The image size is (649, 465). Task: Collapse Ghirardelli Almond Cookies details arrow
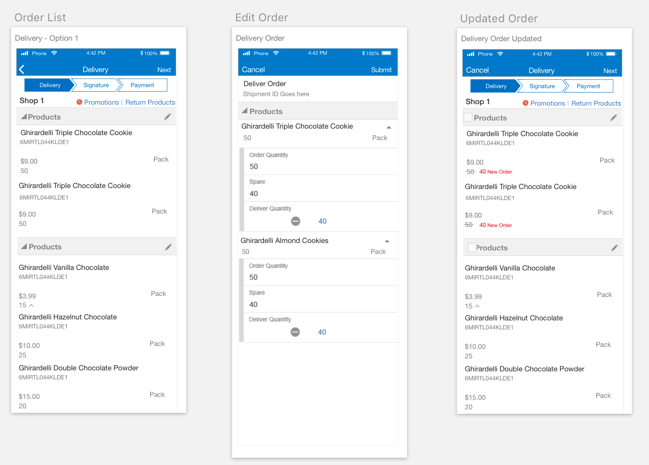[387, 241]
